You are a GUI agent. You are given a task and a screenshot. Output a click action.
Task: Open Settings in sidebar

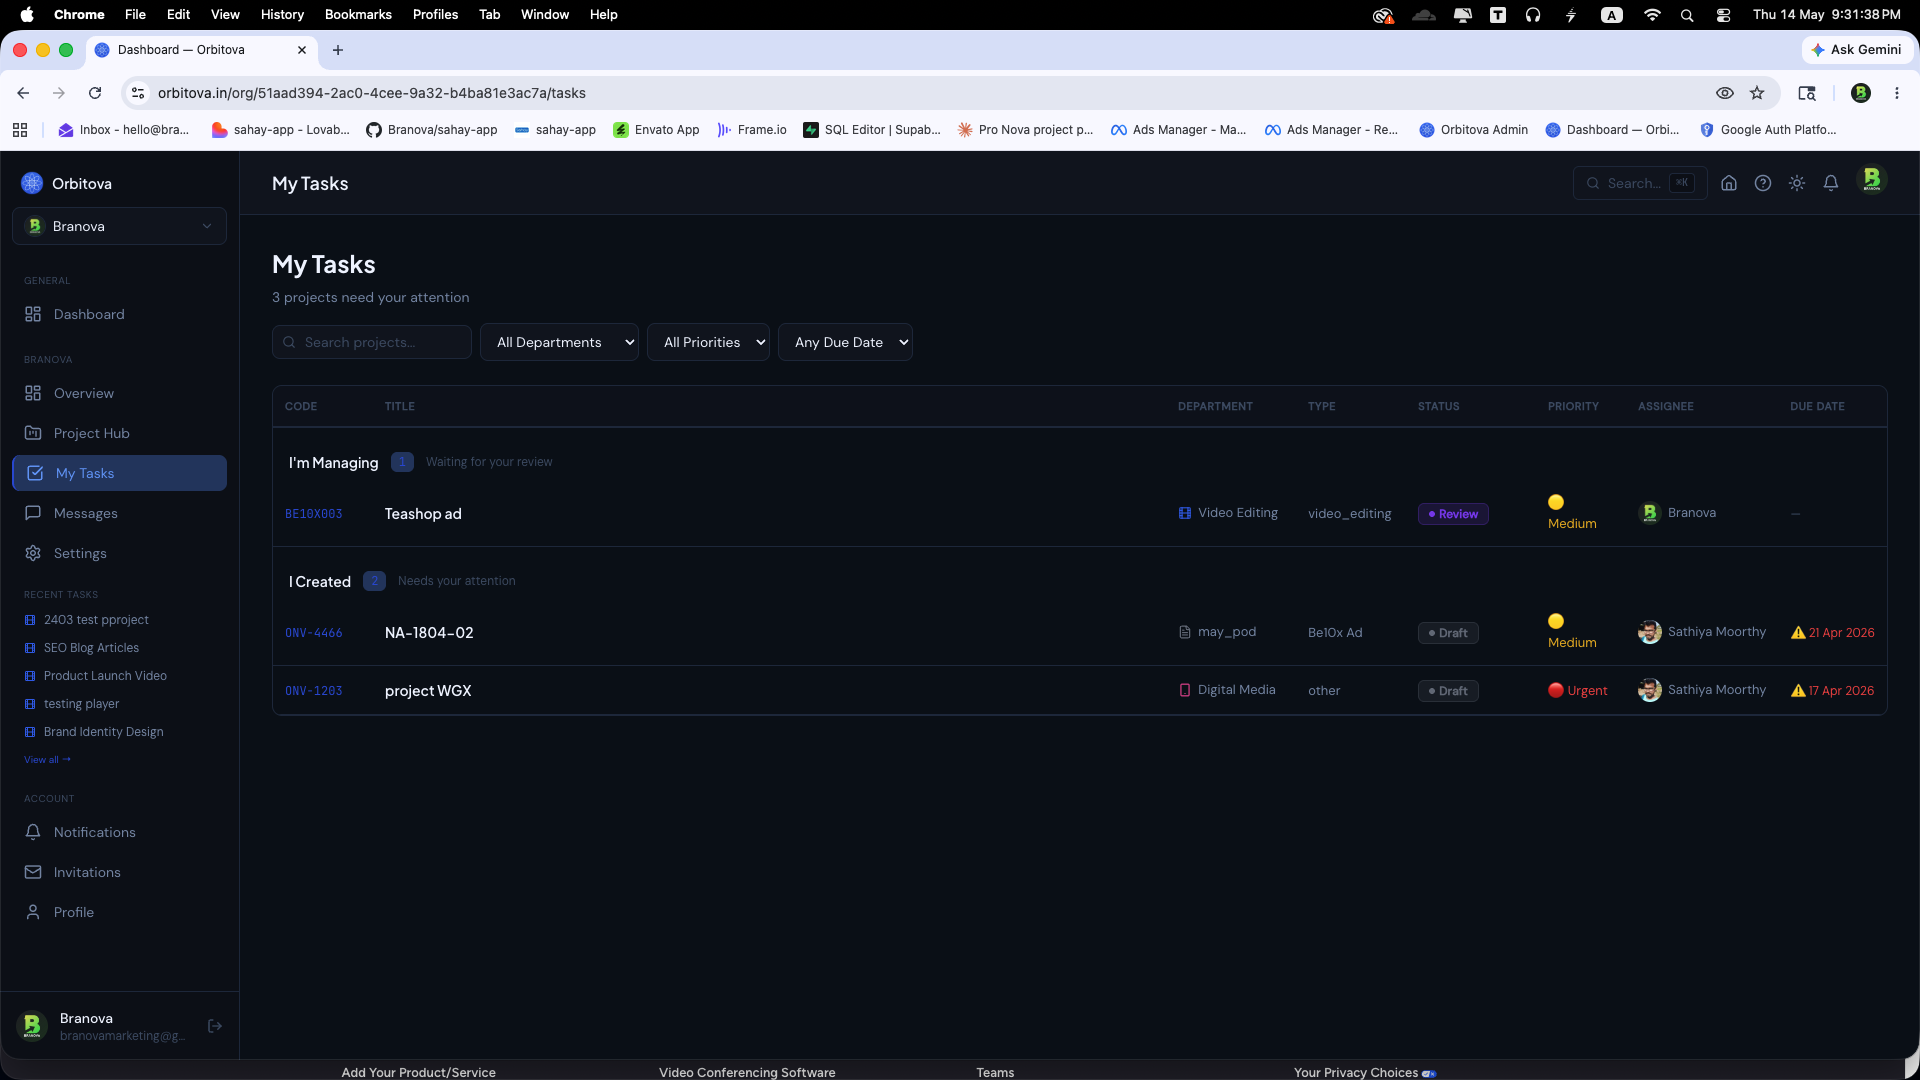click(x=119, y=553)
